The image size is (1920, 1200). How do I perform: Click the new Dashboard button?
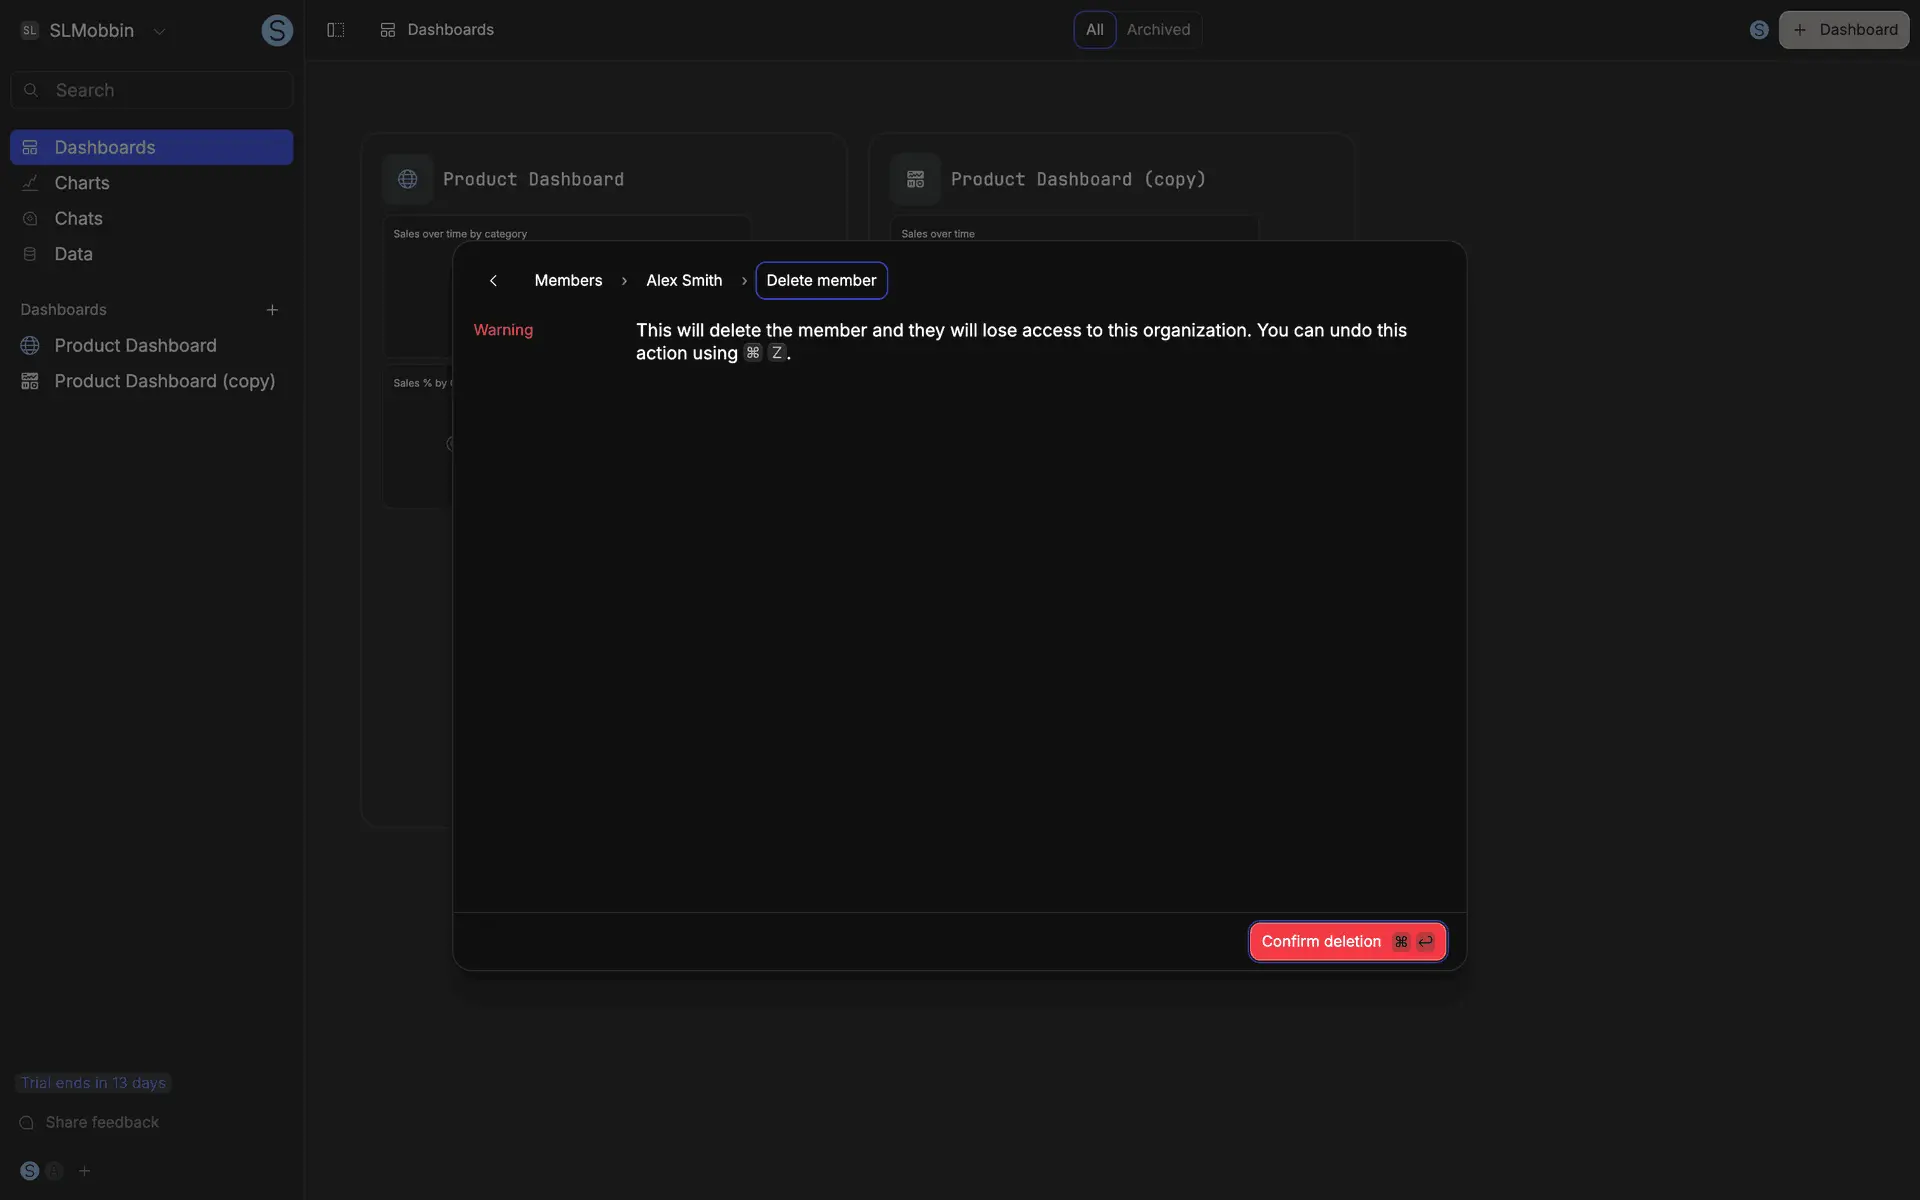point(1843,30)
